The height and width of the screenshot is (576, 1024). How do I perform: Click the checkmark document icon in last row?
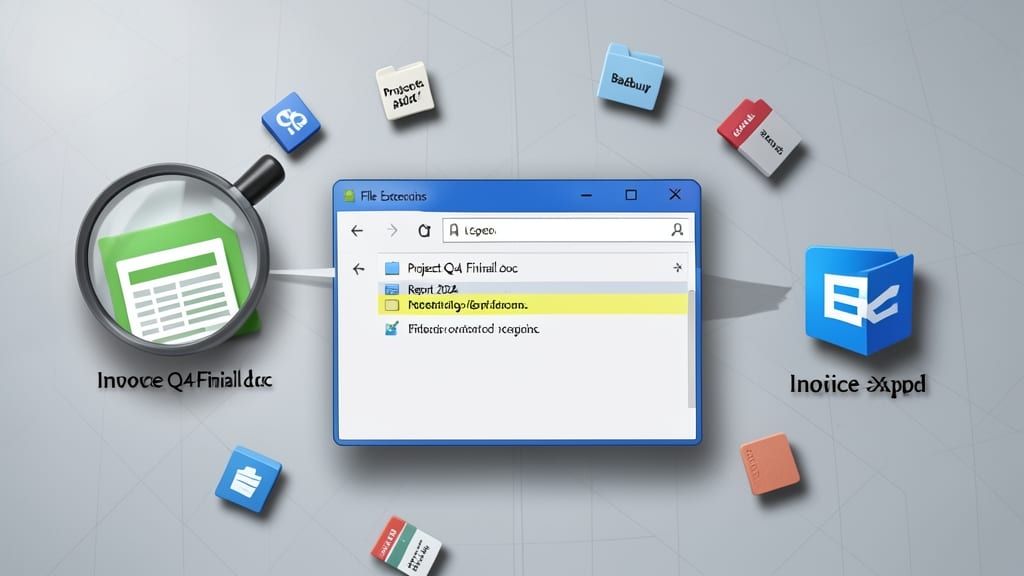[x=391, y=328]
